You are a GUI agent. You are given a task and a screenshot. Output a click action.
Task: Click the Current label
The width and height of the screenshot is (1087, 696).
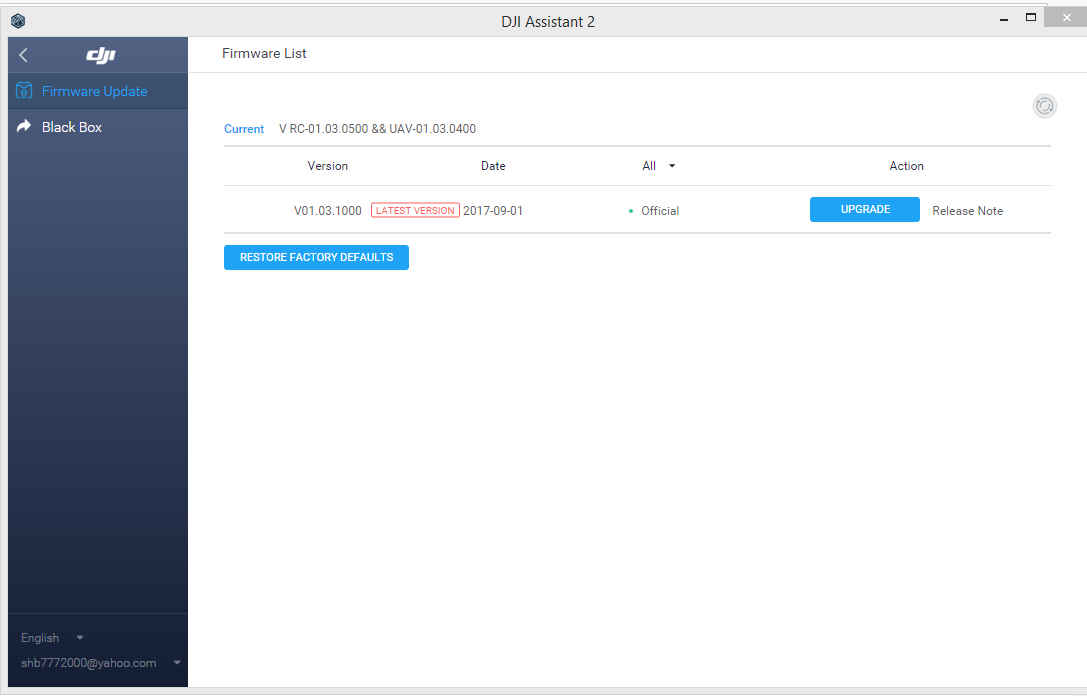244,129
